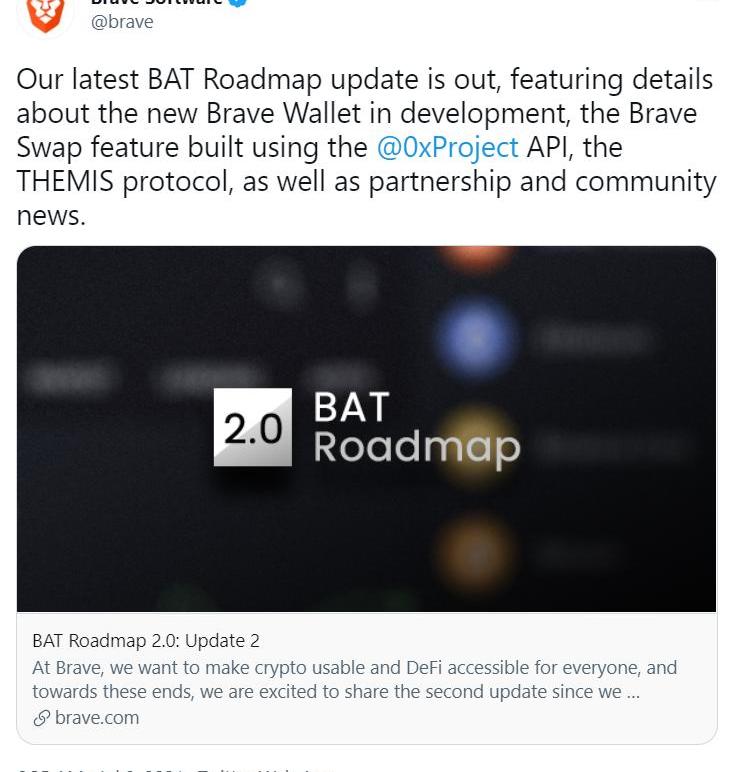The image size is (732, 772).
Task: Open the Brave Software display name
Action: [157, 2]
